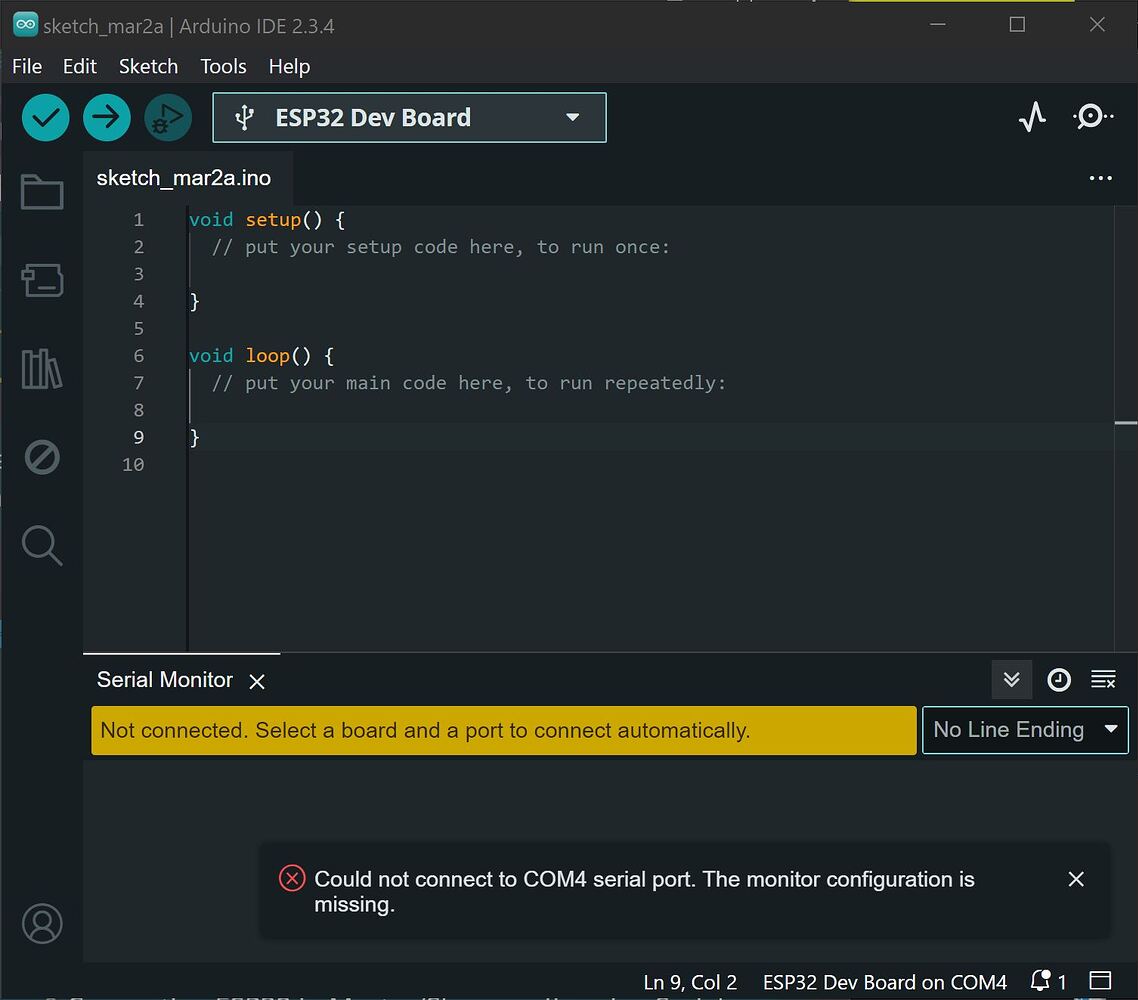Click the three-dot tab options menu
This screenshot has width=1138, height=1000.
1100,178
